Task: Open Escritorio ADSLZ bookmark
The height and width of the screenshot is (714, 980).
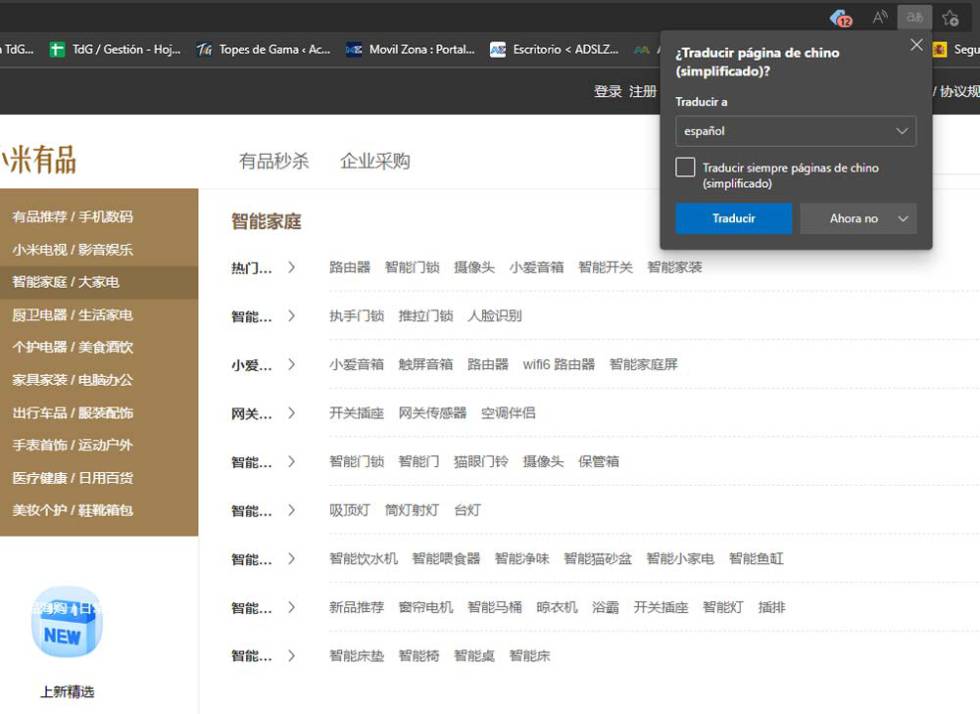Action: pos(554,49)
